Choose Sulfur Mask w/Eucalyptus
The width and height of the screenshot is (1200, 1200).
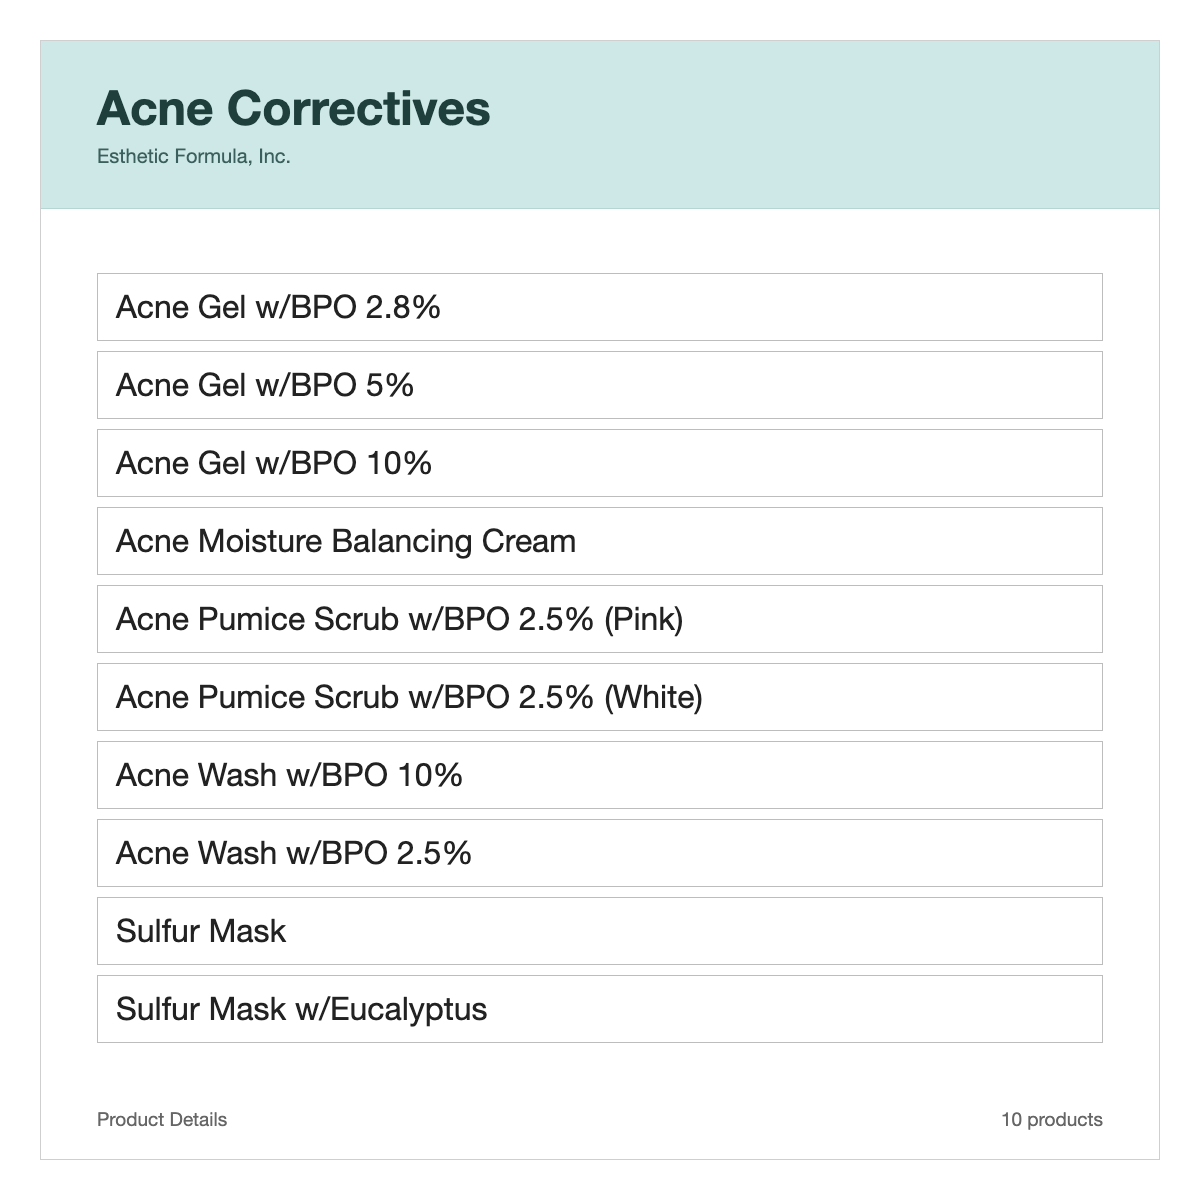pyautogui.click(x=600, y=1009)
